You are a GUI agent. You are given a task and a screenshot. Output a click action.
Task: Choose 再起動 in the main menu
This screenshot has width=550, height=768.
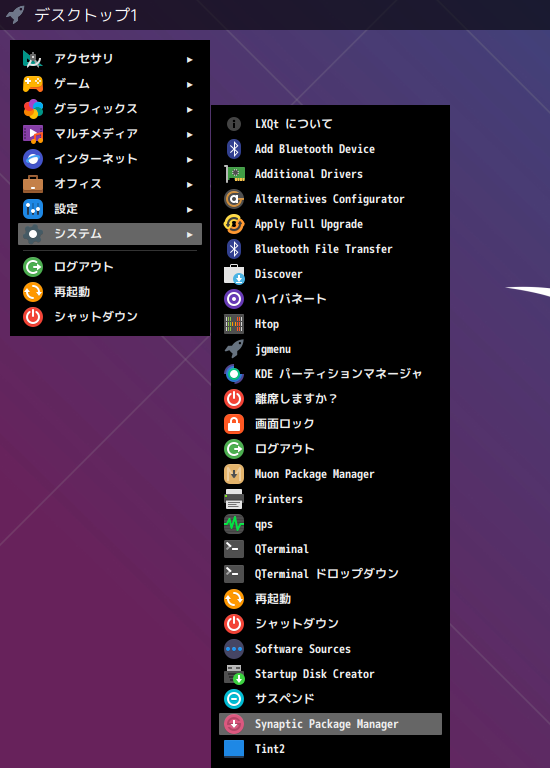pyautogui.click(x=110, y=291)
